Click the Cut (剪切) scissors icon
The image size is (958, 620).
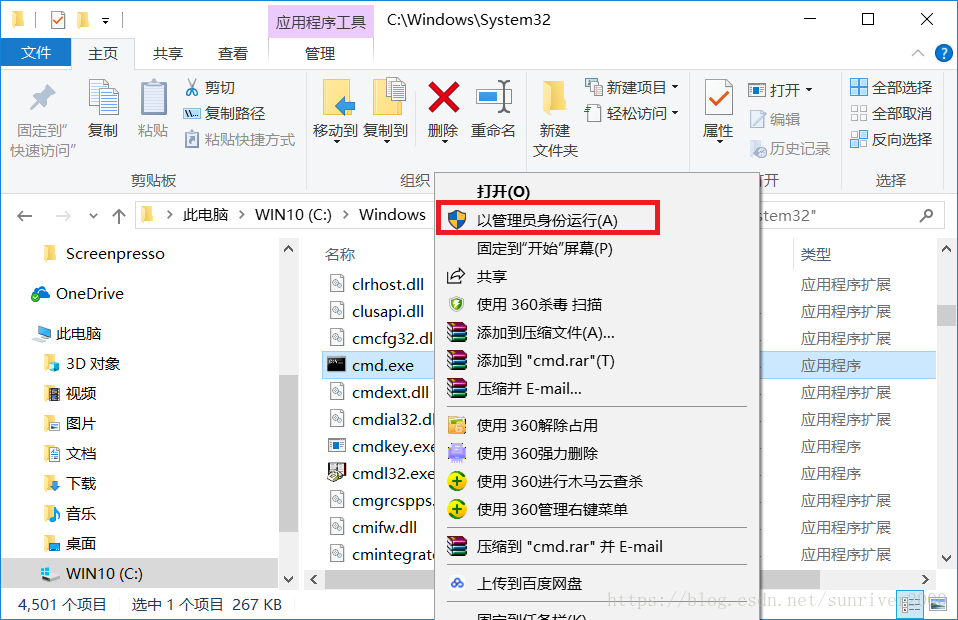click(x=192, y=88)
